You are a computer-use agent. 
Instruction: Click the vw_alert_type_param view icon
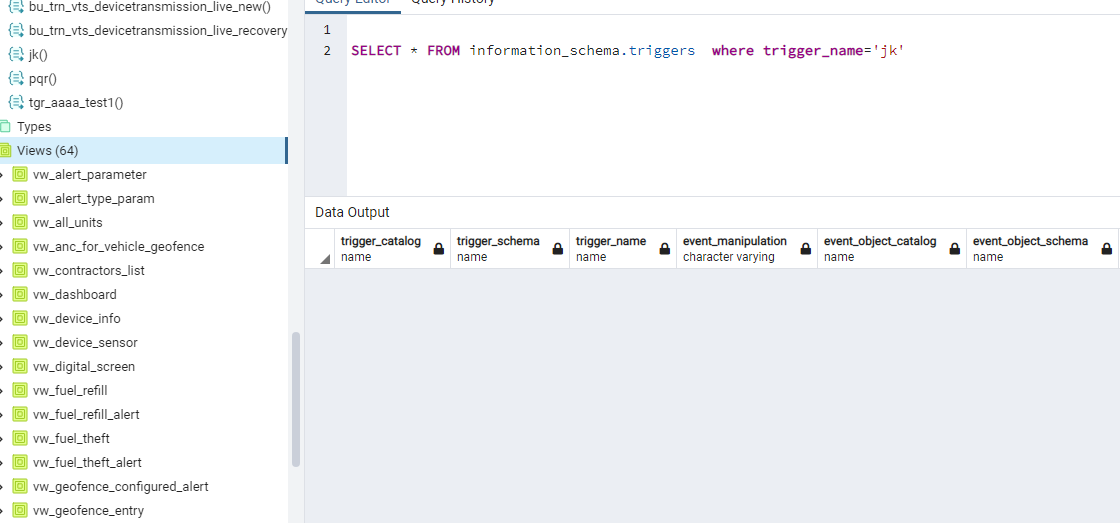(x=20, y=199)
